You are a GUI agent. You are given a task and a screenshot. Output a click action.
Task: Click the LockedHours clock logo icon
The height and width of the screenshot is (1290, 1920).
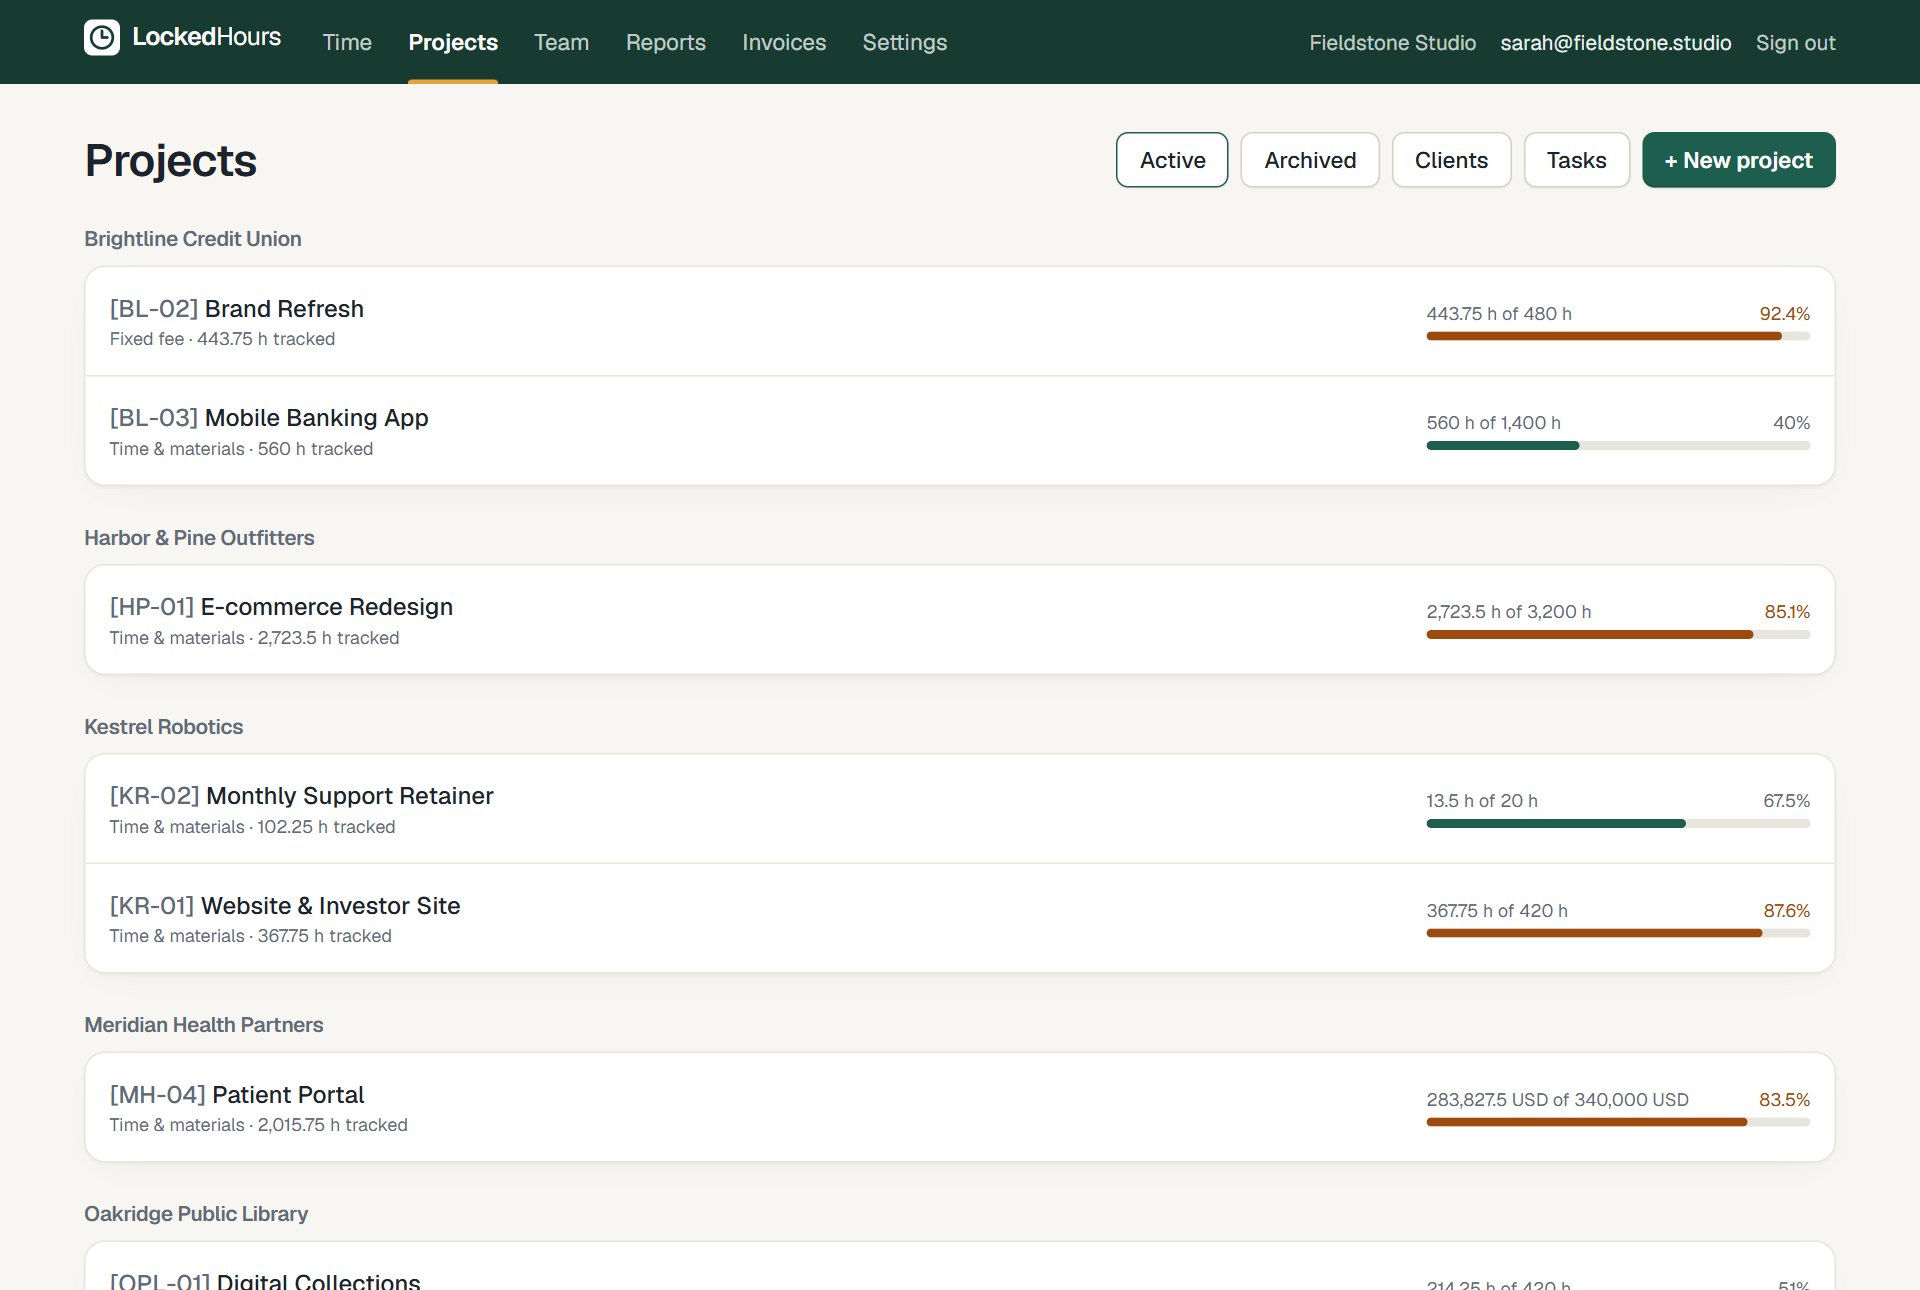[102, 38]
